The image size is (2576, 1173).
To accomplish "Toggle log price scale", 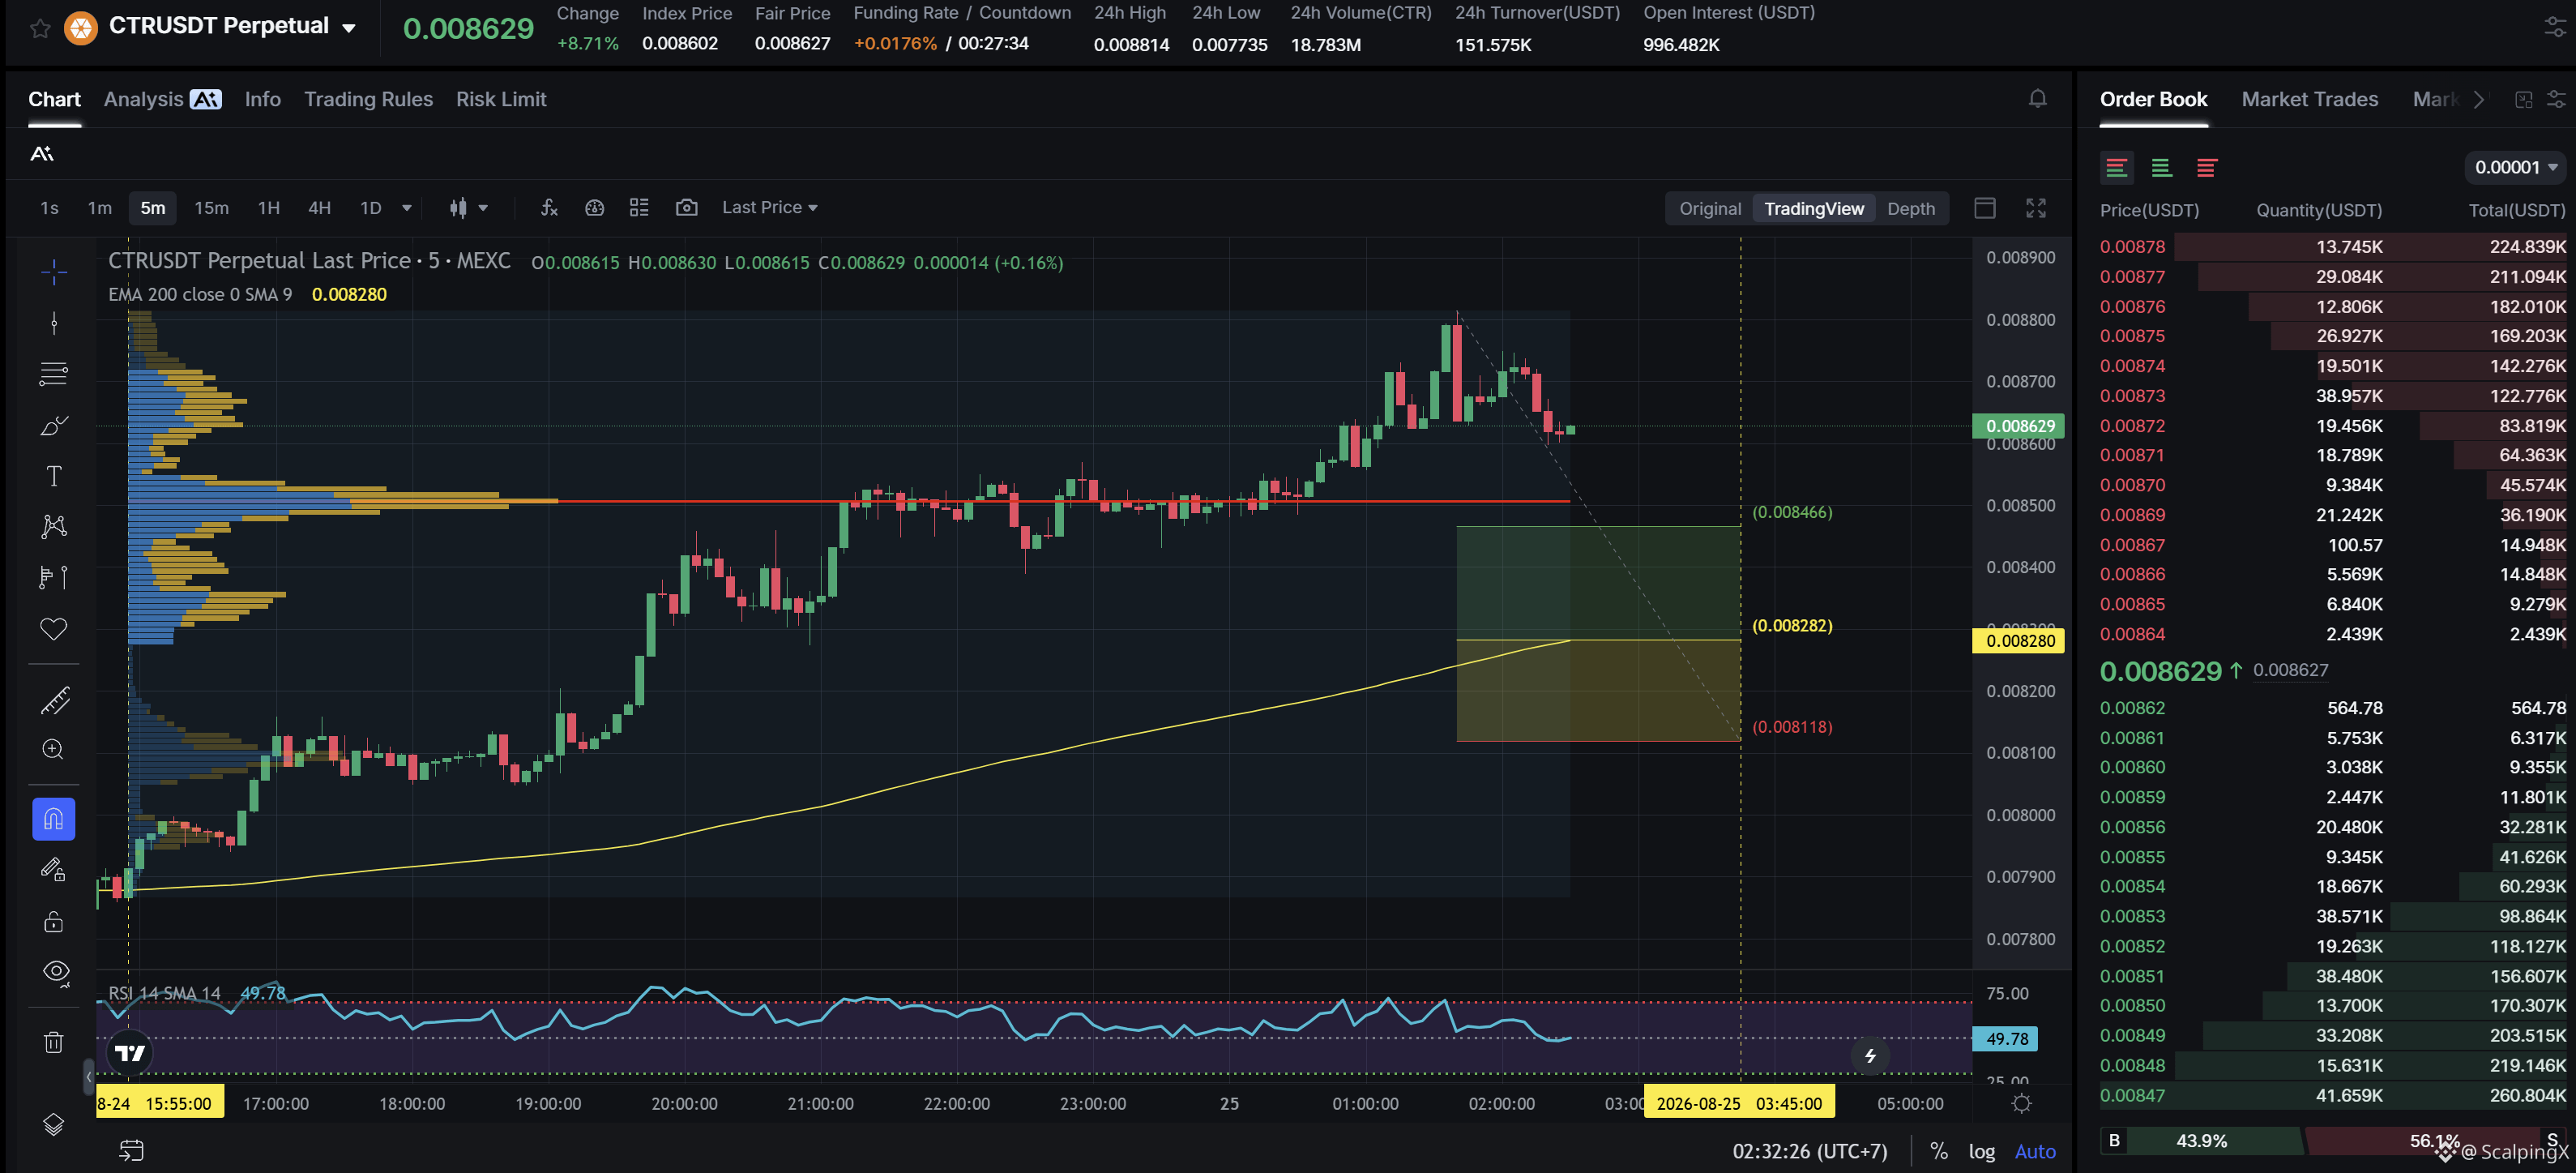I will (1981, 1151).
